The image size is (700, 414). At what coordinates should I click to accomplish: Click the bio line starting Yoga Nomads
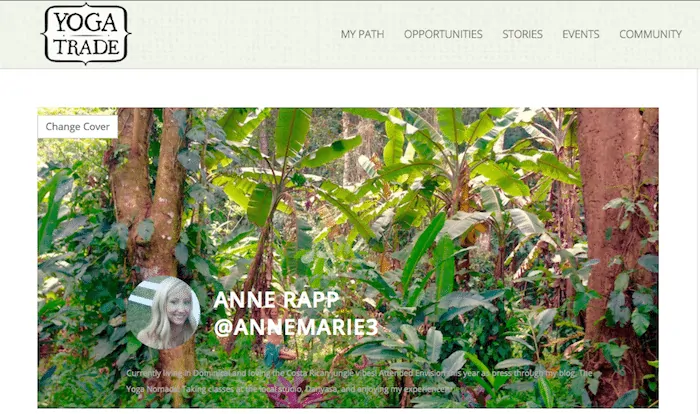pyautogui.click(x=287, y=389)
